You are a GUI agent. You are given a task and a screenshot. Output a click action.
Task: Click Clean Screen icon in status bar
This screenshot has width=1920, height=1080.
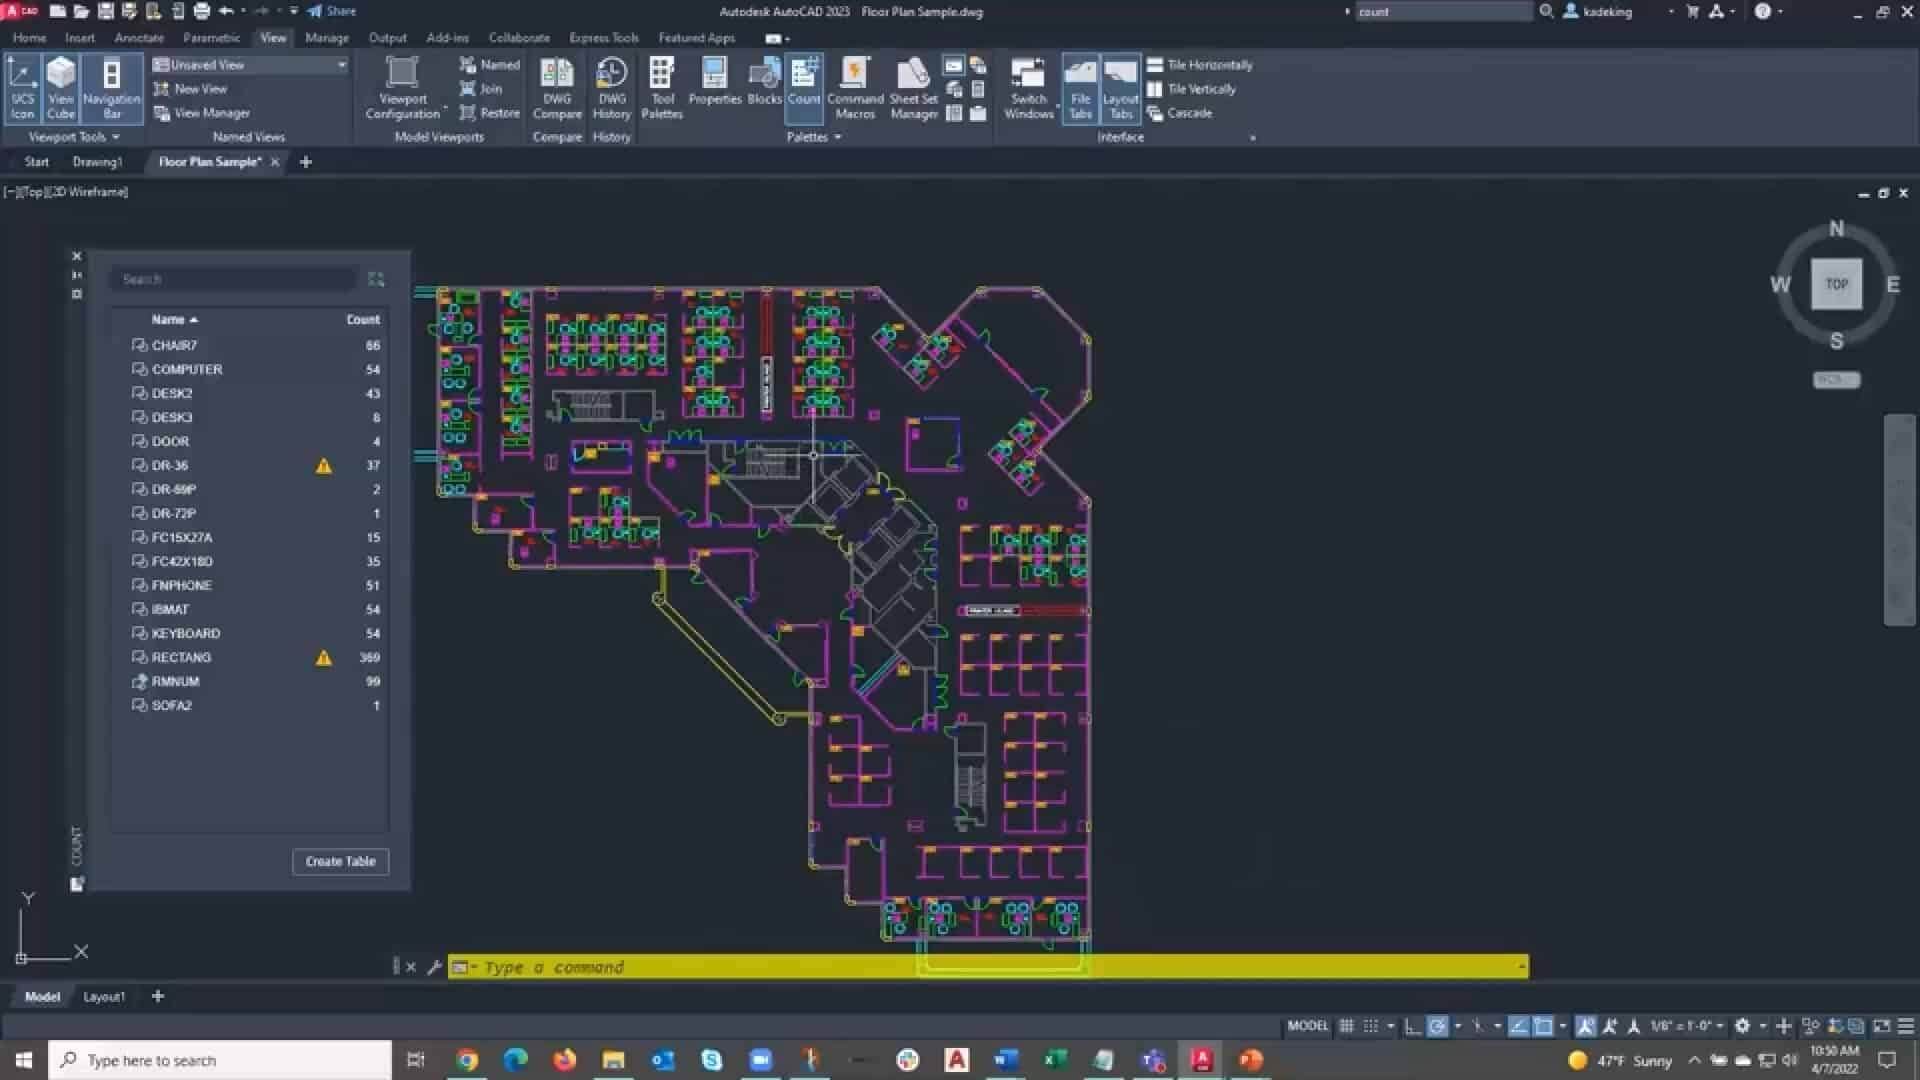point(1882,1026)
